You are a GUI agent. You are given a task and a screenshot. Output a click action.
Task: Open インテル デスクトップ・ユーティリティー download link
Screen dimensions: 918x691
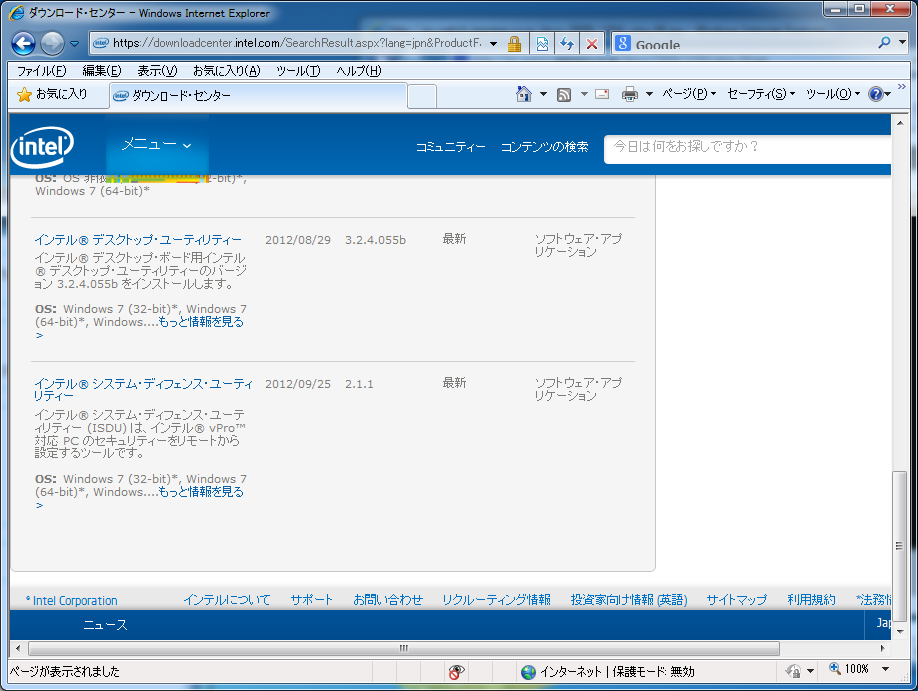point(138,240)
